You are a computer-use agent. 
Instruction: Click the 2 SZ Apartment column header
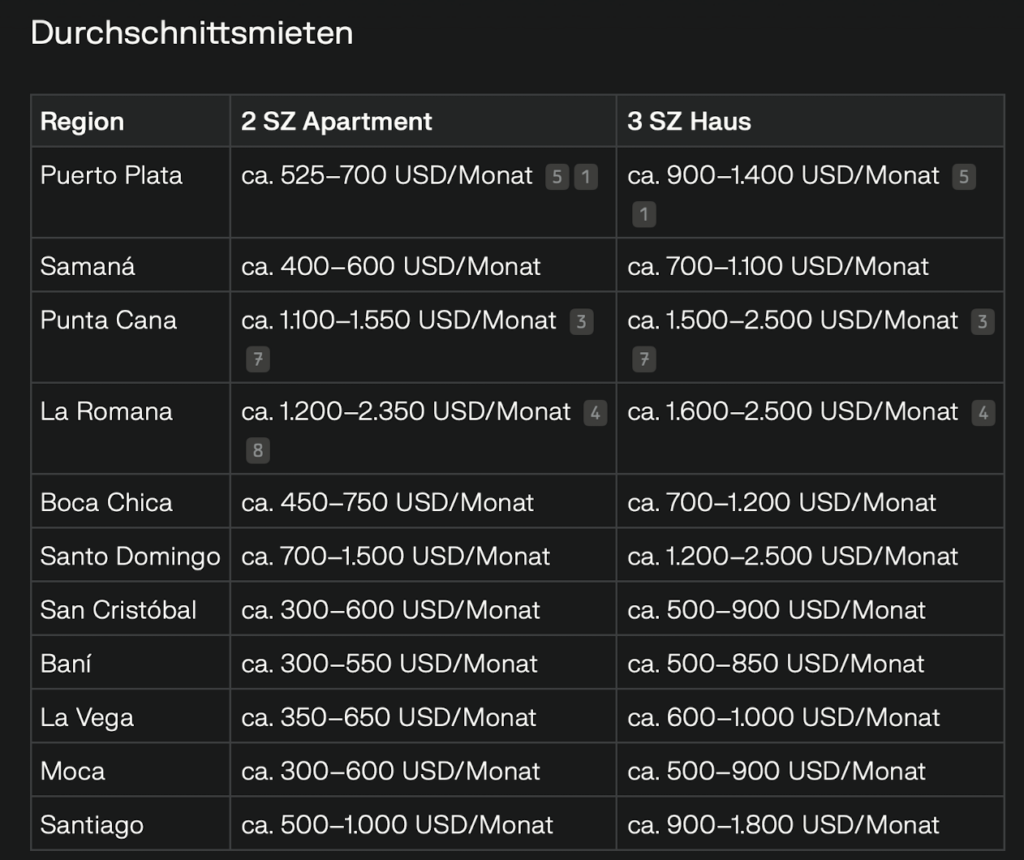coord(423,121)
